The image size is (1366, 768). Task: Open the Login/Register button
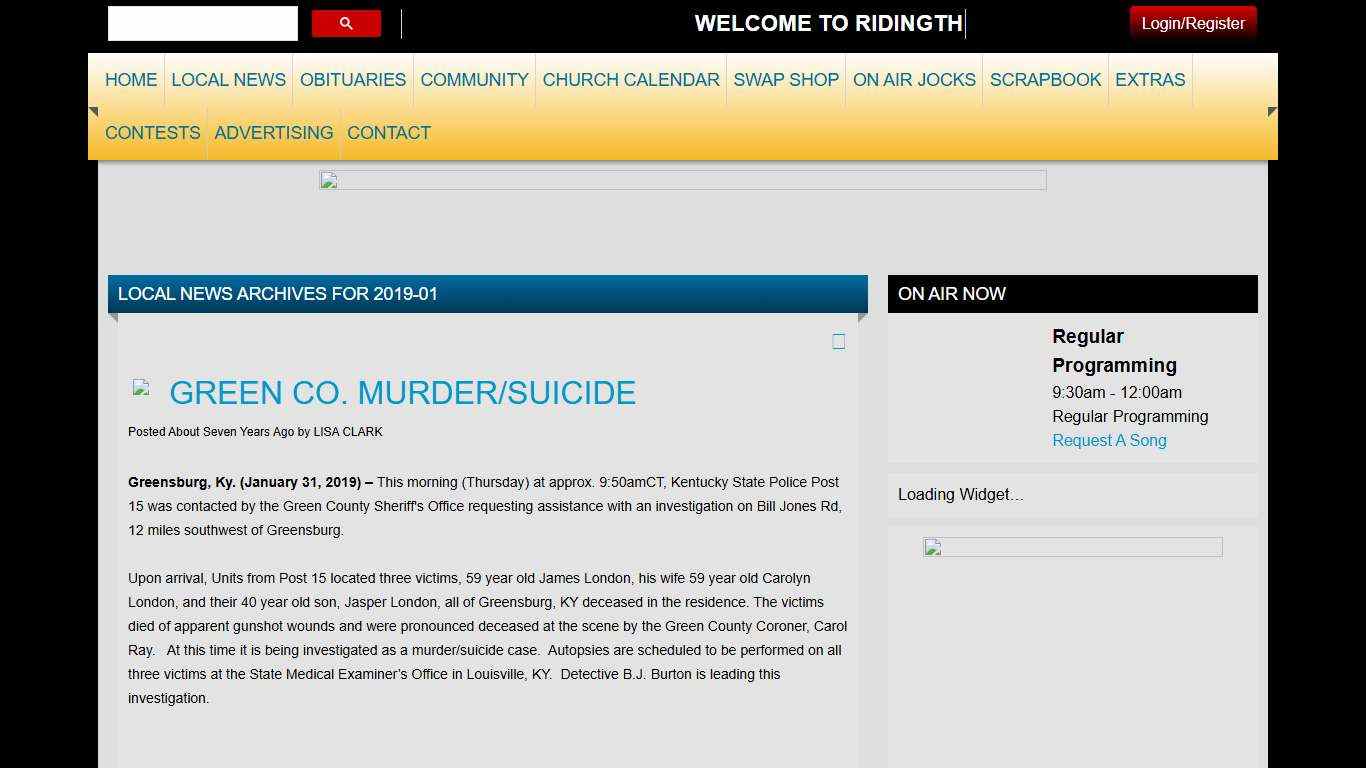click(1192, 23)
